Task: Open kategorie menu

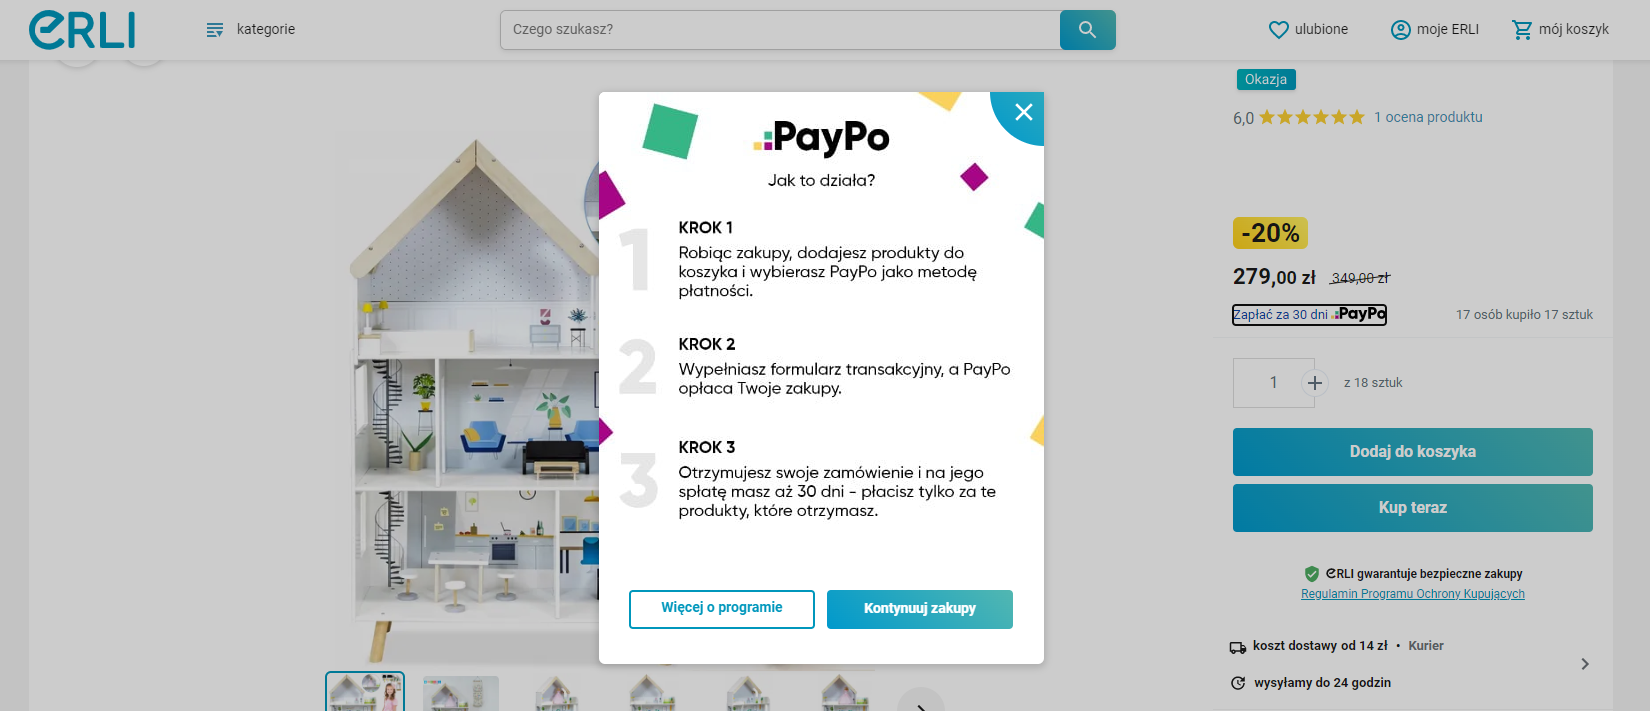Action: tap(250, 30)
